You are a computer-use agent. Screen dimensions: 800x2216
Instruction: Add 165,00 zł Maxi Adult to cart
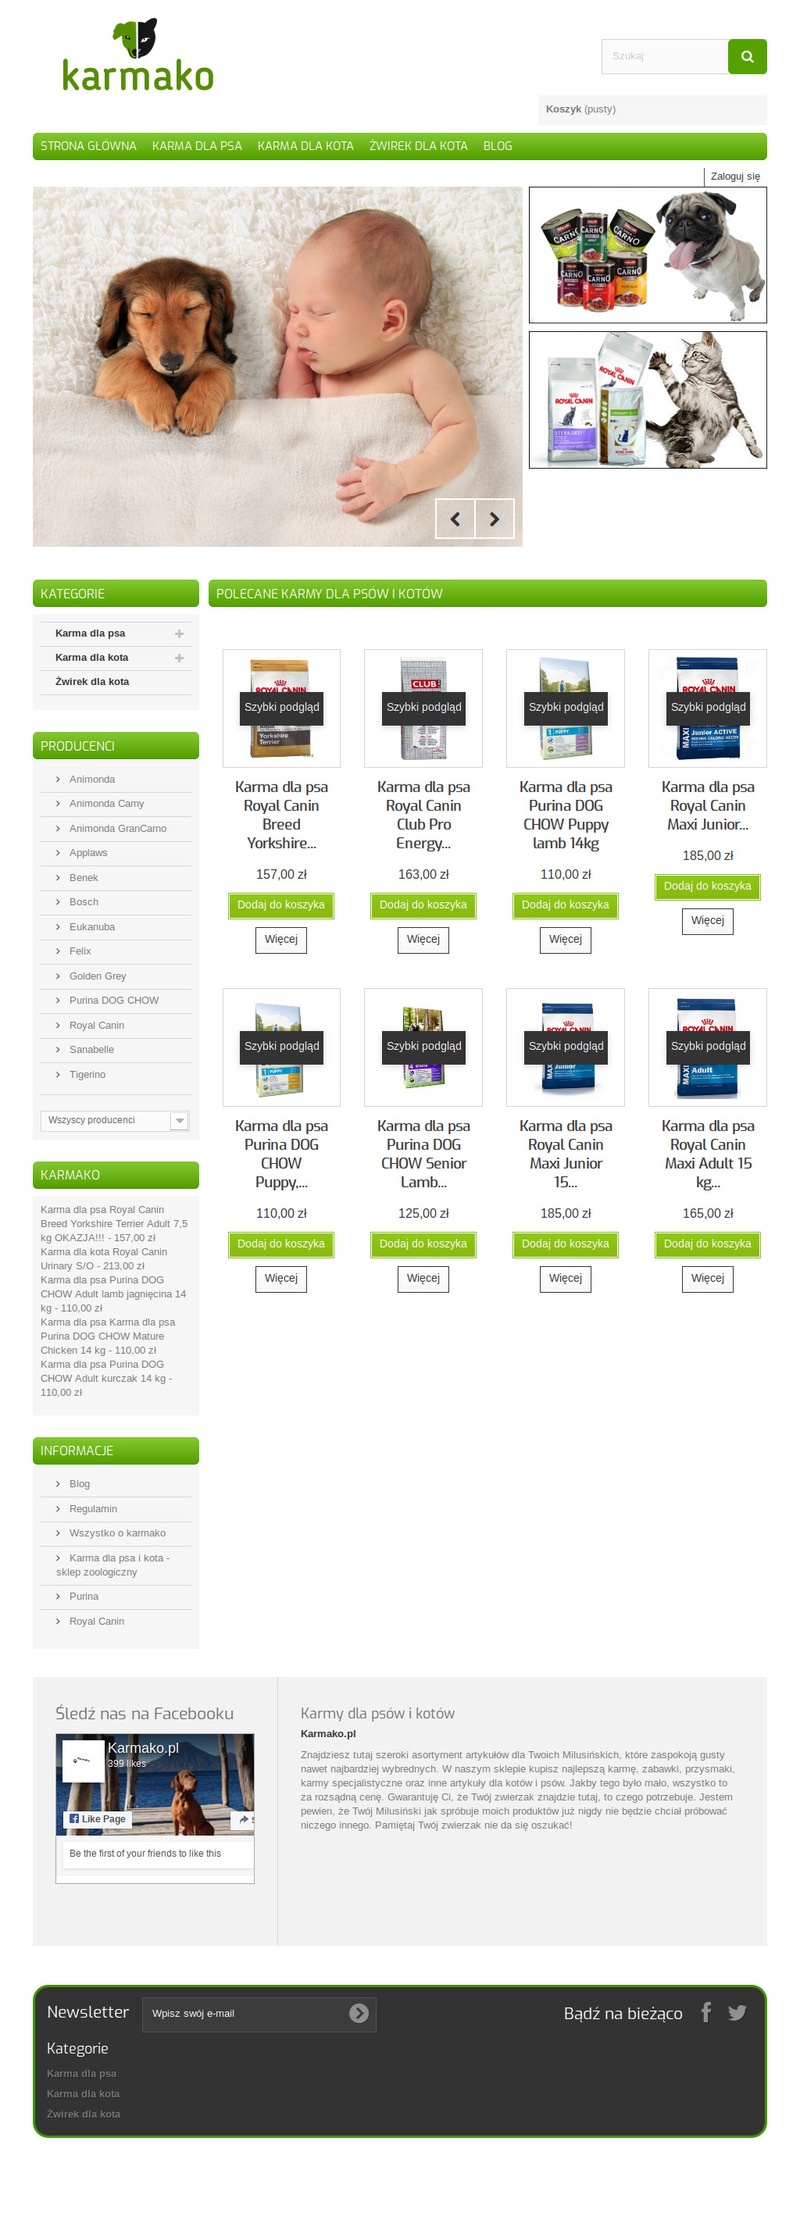(x=707, y=1244)
